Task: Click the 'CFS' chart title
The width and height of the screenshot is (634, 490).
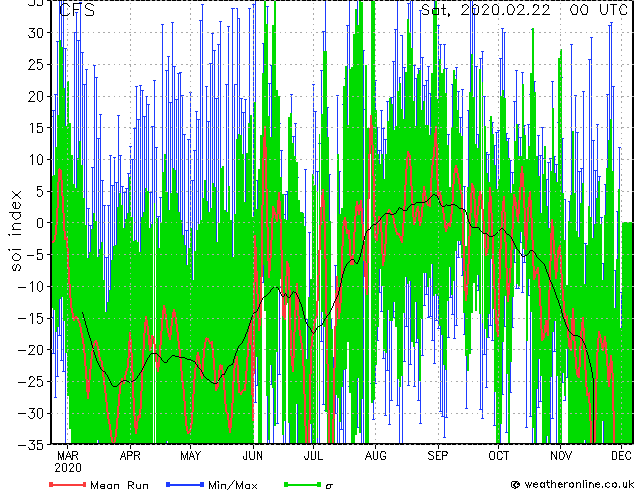Action: point(77,10)
